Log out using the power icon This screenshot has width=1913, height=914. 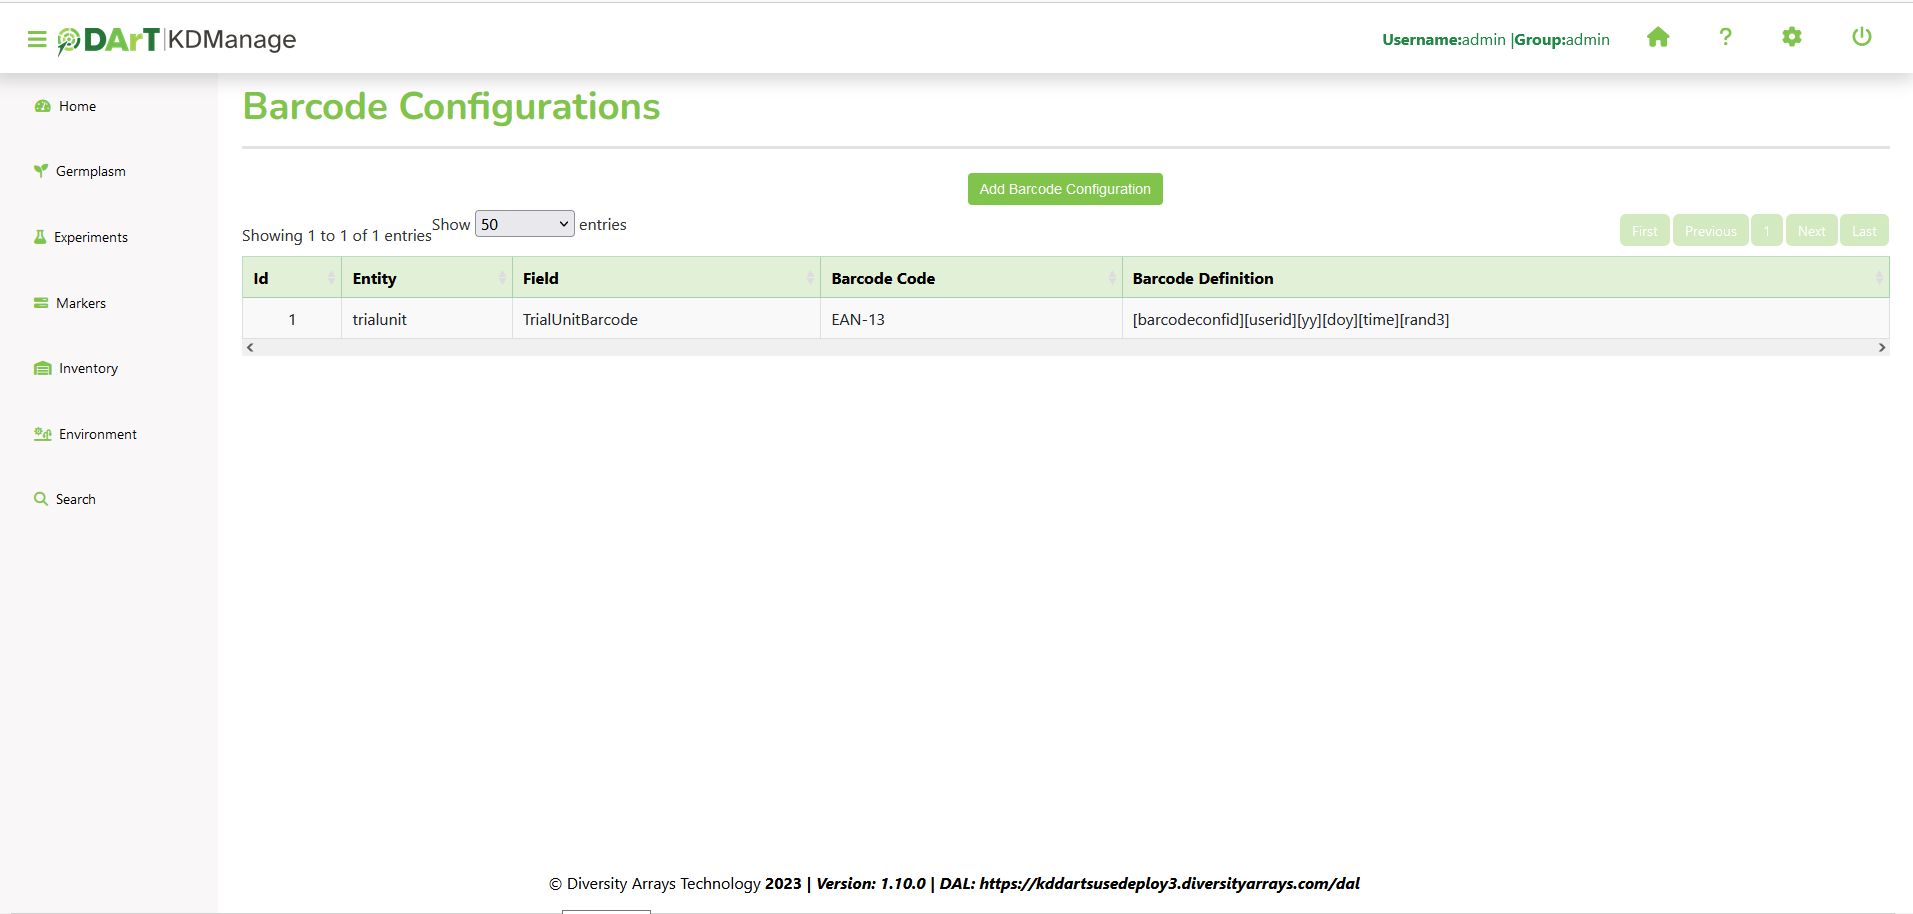(x=1861, y=38)
